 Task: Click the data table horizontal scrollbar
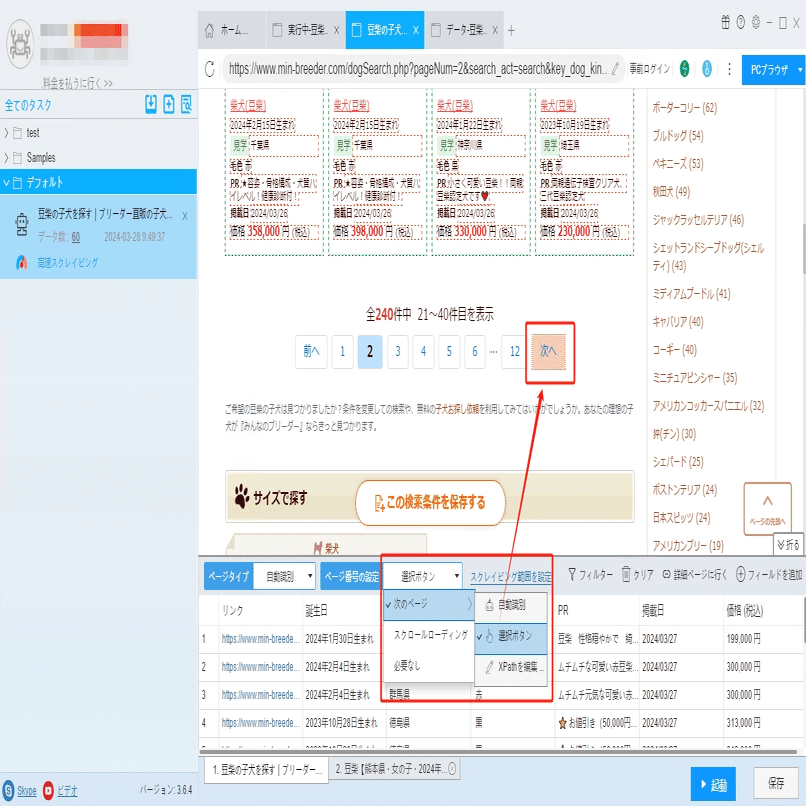pos(498,752)
